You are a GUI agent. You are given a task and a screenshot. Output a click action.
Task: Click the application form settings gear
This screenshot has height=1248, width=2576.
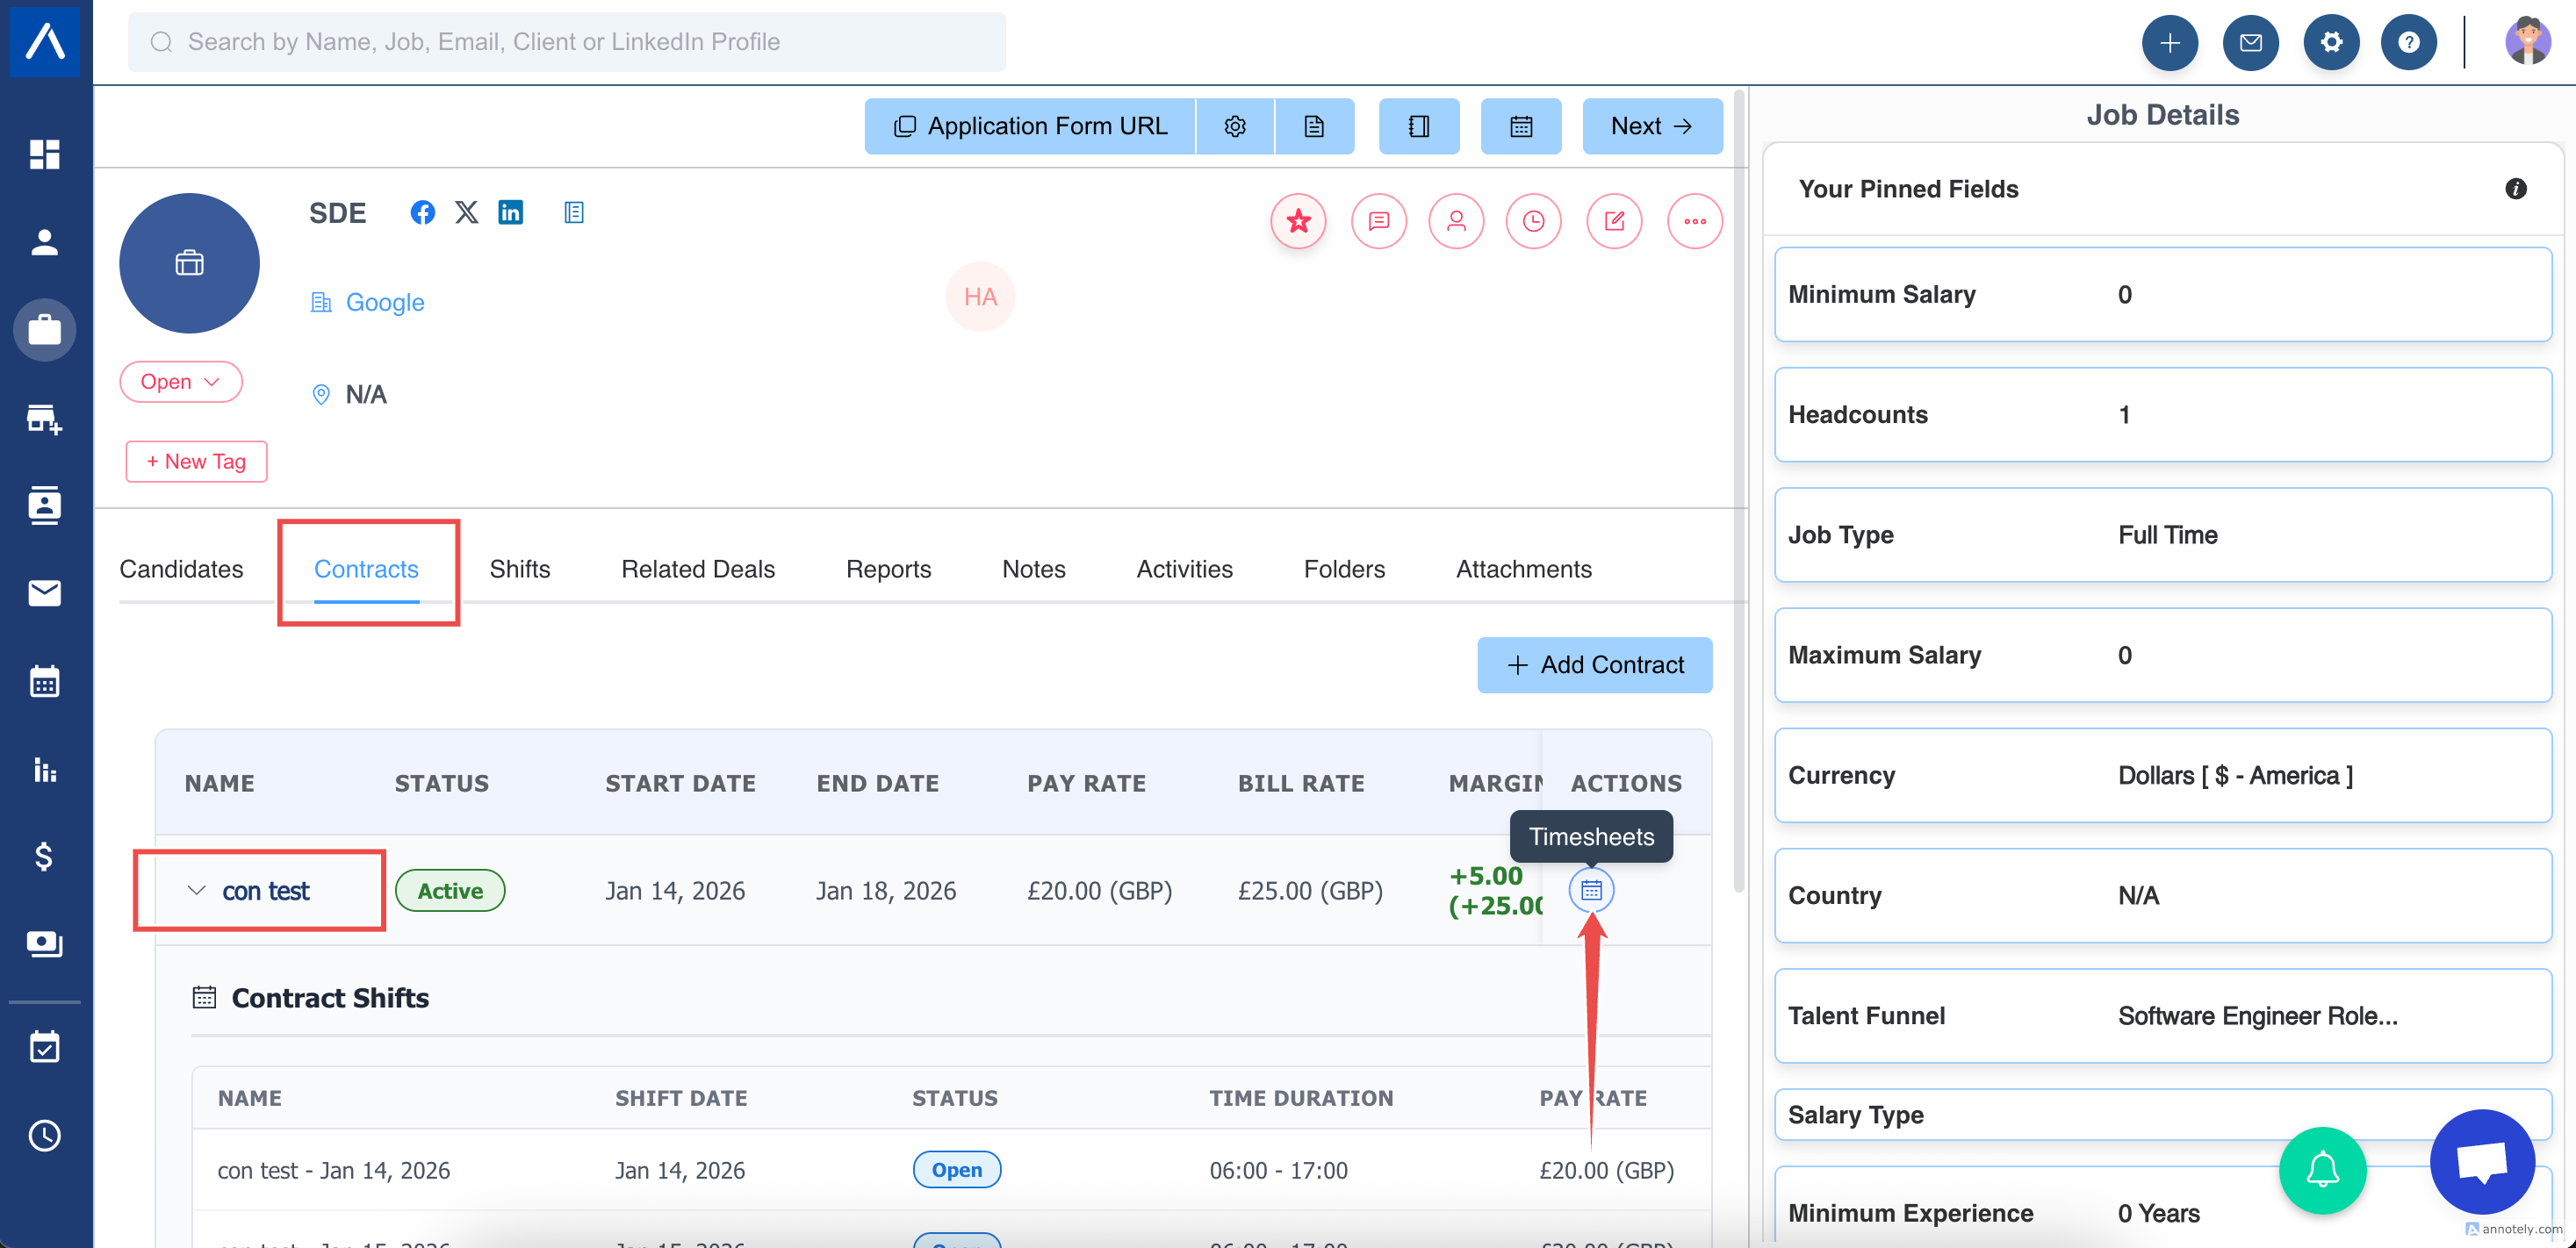coord(1234,126)
